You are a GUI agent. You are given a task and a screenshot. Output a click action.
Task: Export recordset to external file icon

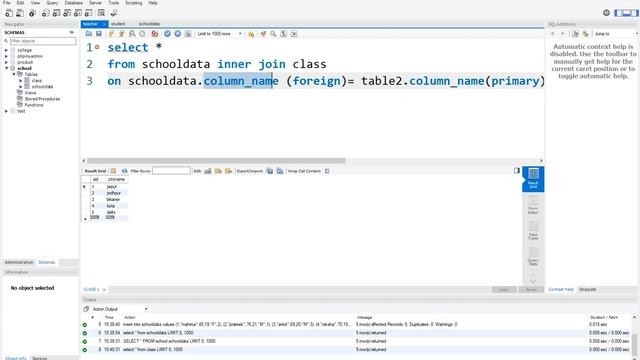click(269, 171)
